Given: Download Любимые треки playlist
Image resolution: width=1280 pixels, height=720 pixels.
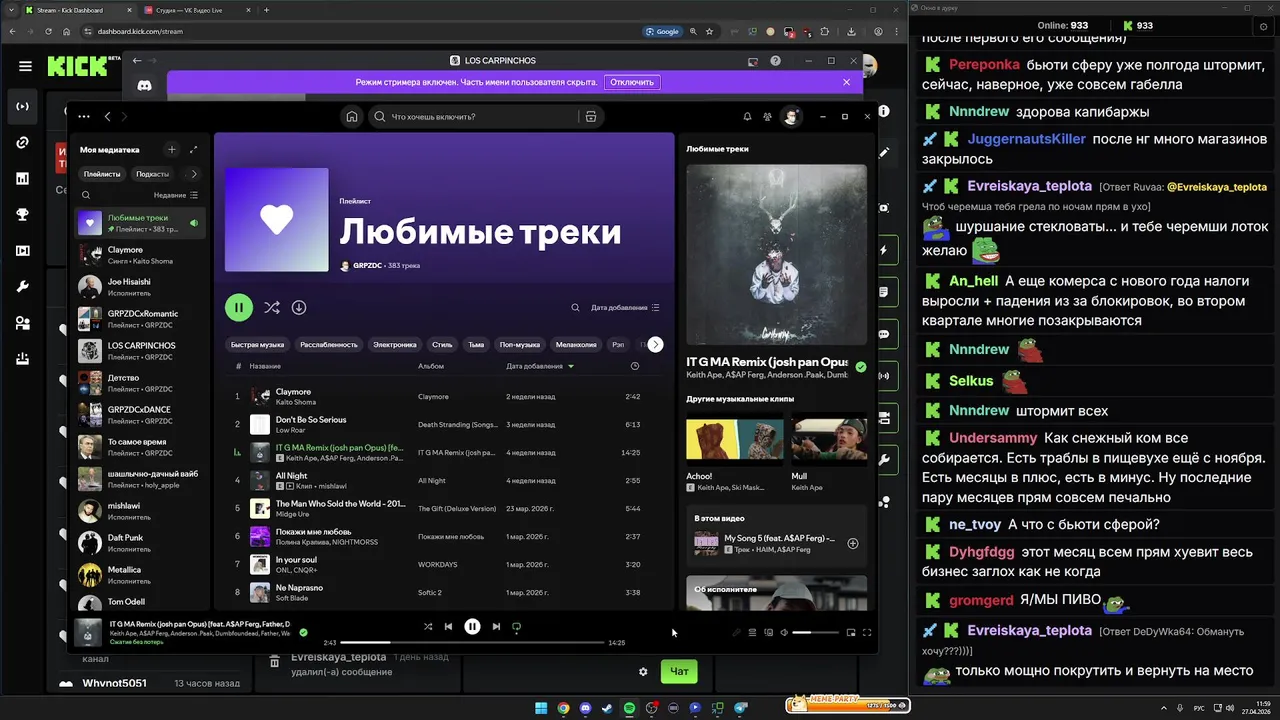Looking at the screenshot, I should point(299,308).
